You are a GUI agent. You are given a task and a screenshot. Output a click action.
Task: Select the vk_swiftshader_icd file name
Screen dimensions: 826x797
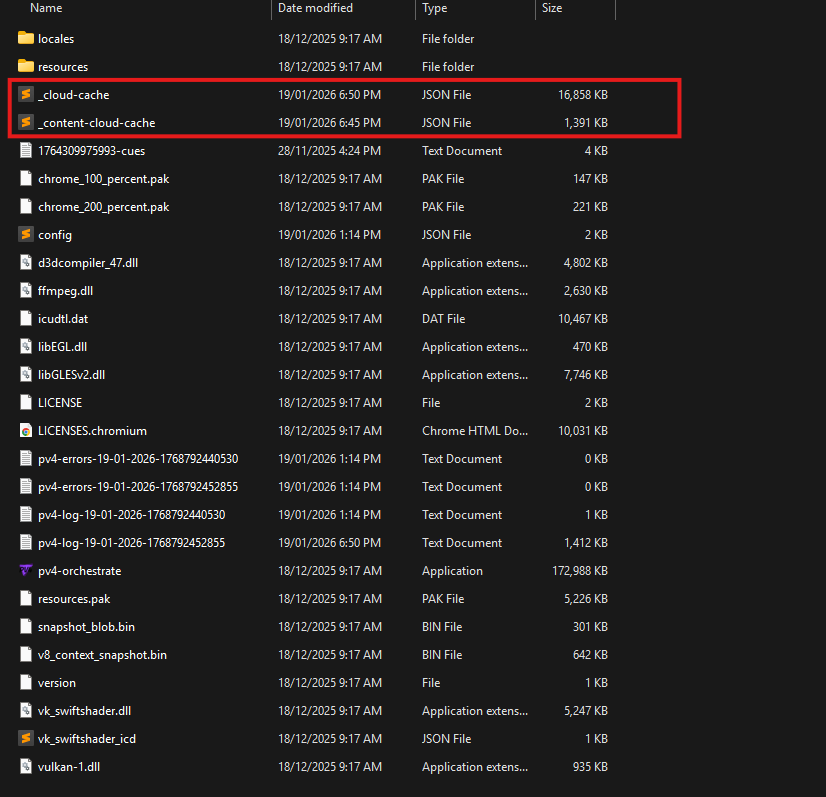pyautogui.click(x=87, y=739)
